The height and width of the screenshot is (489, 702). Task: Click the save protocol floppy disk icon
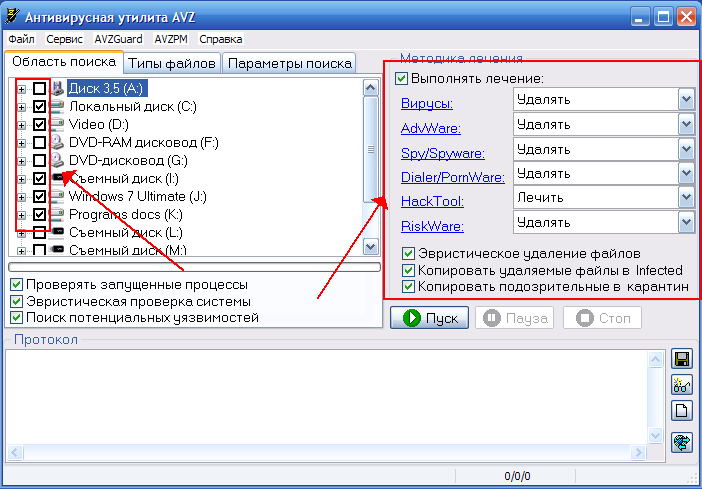click(681, 360)
